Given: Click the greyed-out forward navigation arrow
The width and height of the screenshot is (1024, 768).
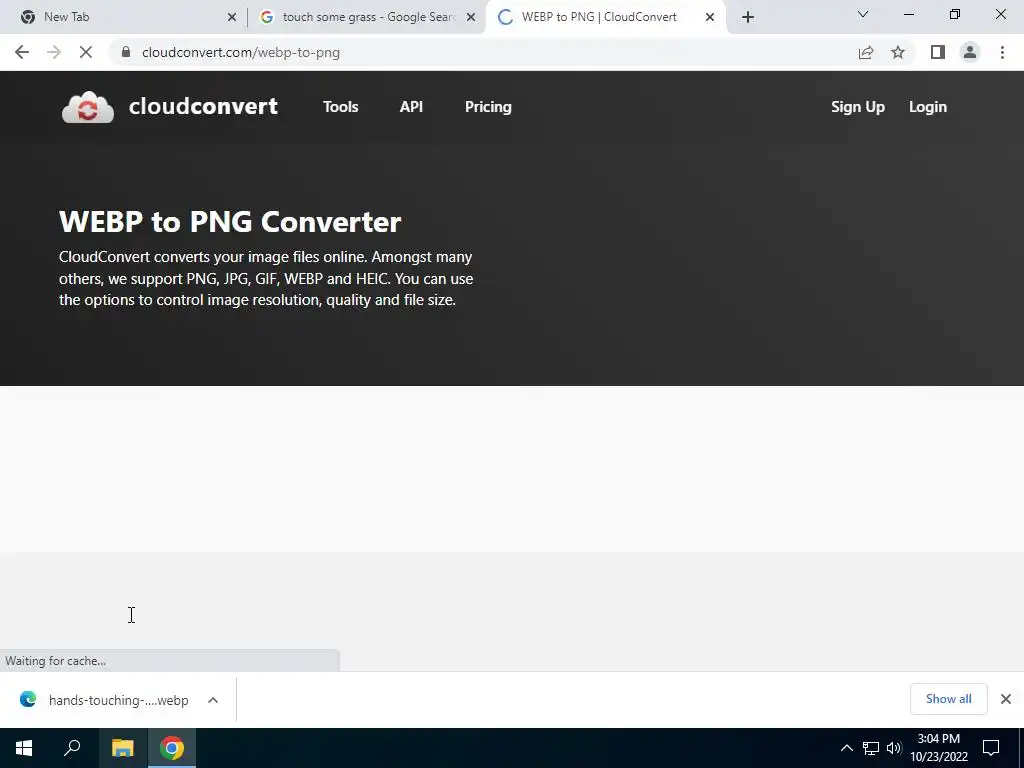Looking at the screenshot, I should tap(54, 52).
